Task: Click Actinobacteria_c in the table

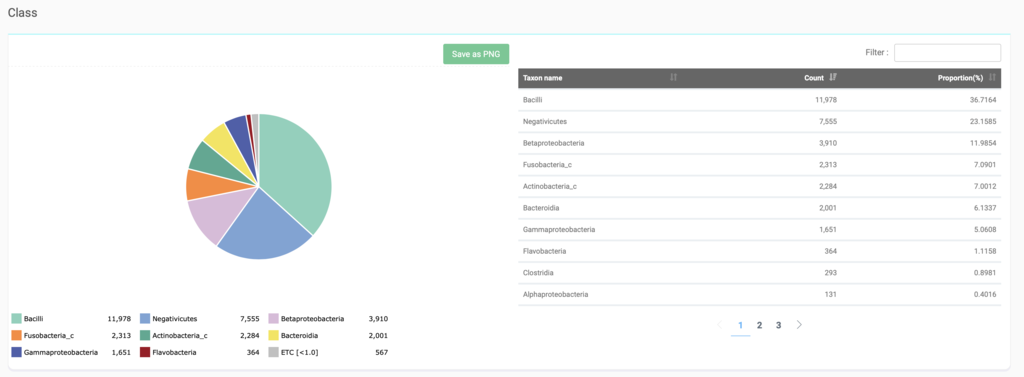Action: (x=550, y=186)
